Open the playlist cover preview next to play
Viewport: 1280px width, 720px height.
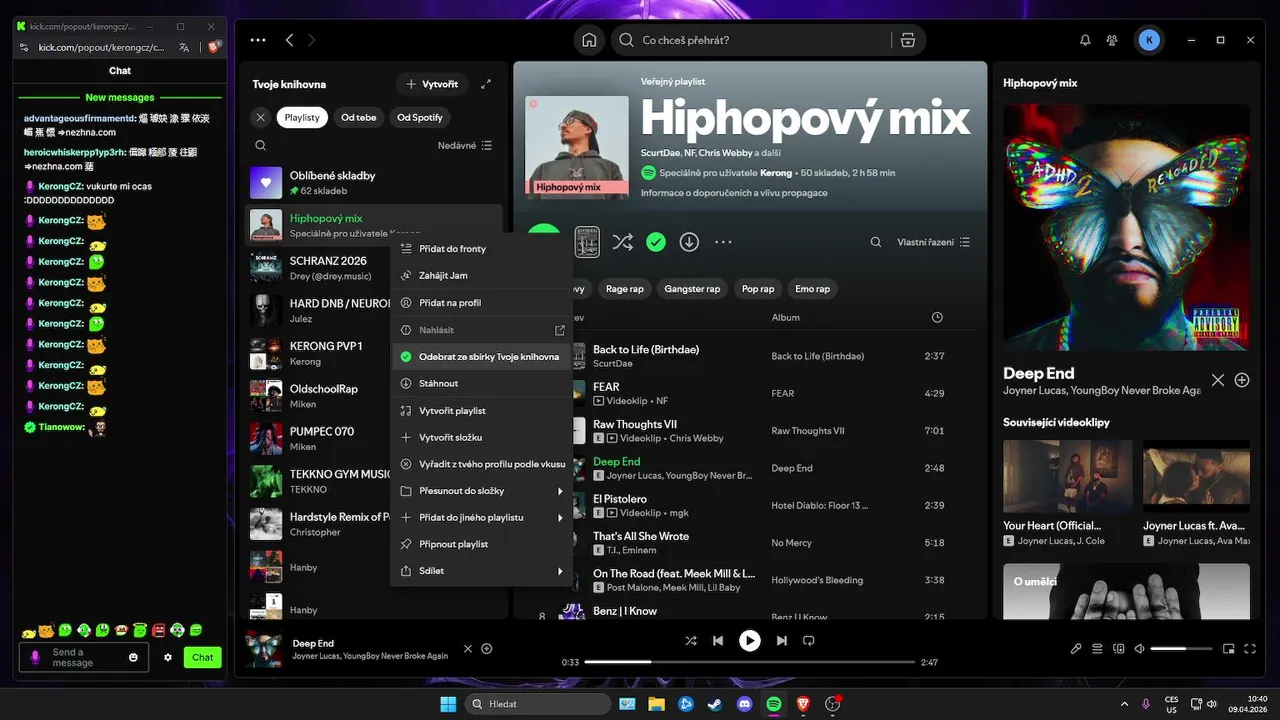pos(587,241)
